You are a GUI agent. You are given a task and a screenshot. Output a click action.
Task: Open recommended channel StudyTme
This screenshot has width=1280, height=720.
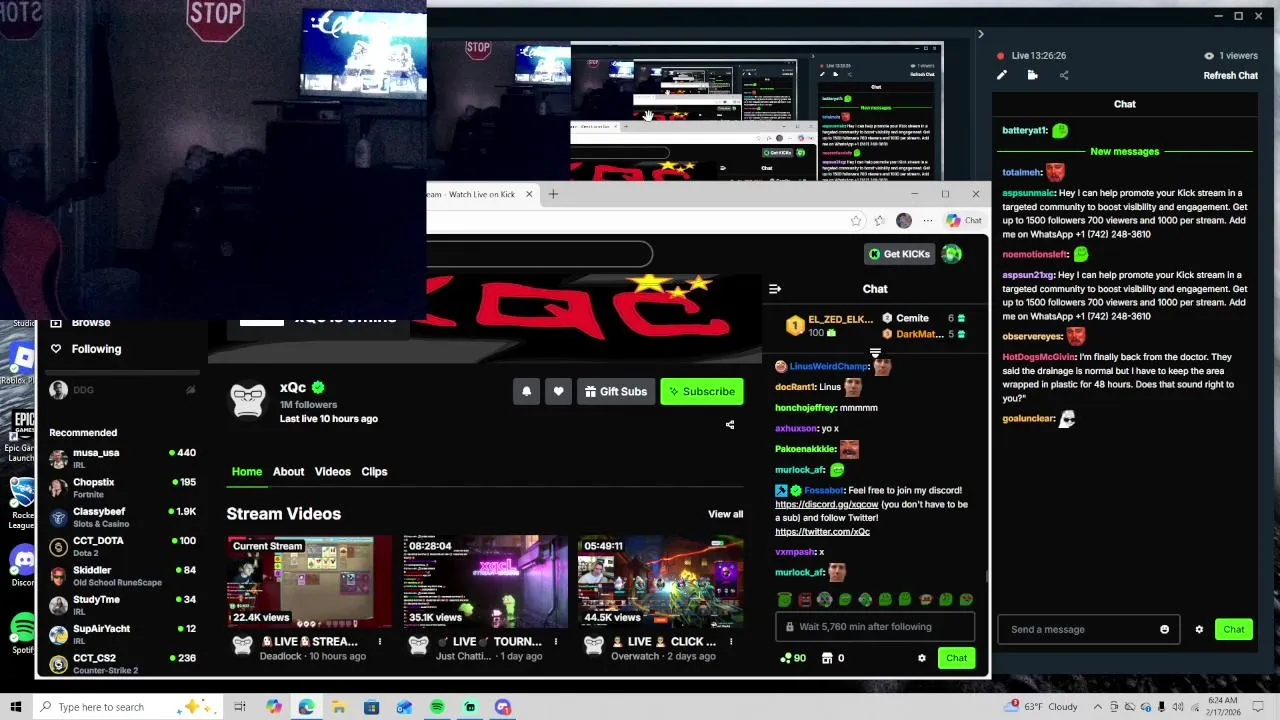tap(122, 605)
